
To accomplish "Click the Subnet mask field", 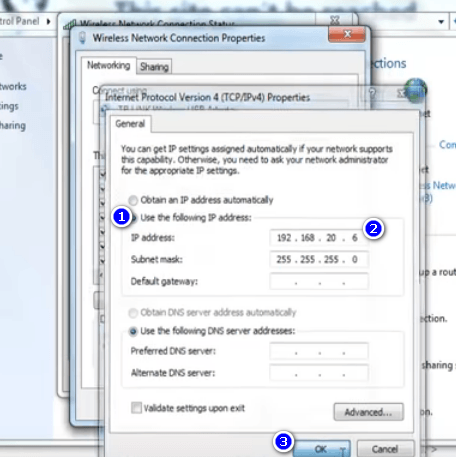I will (x=319, y=259).
